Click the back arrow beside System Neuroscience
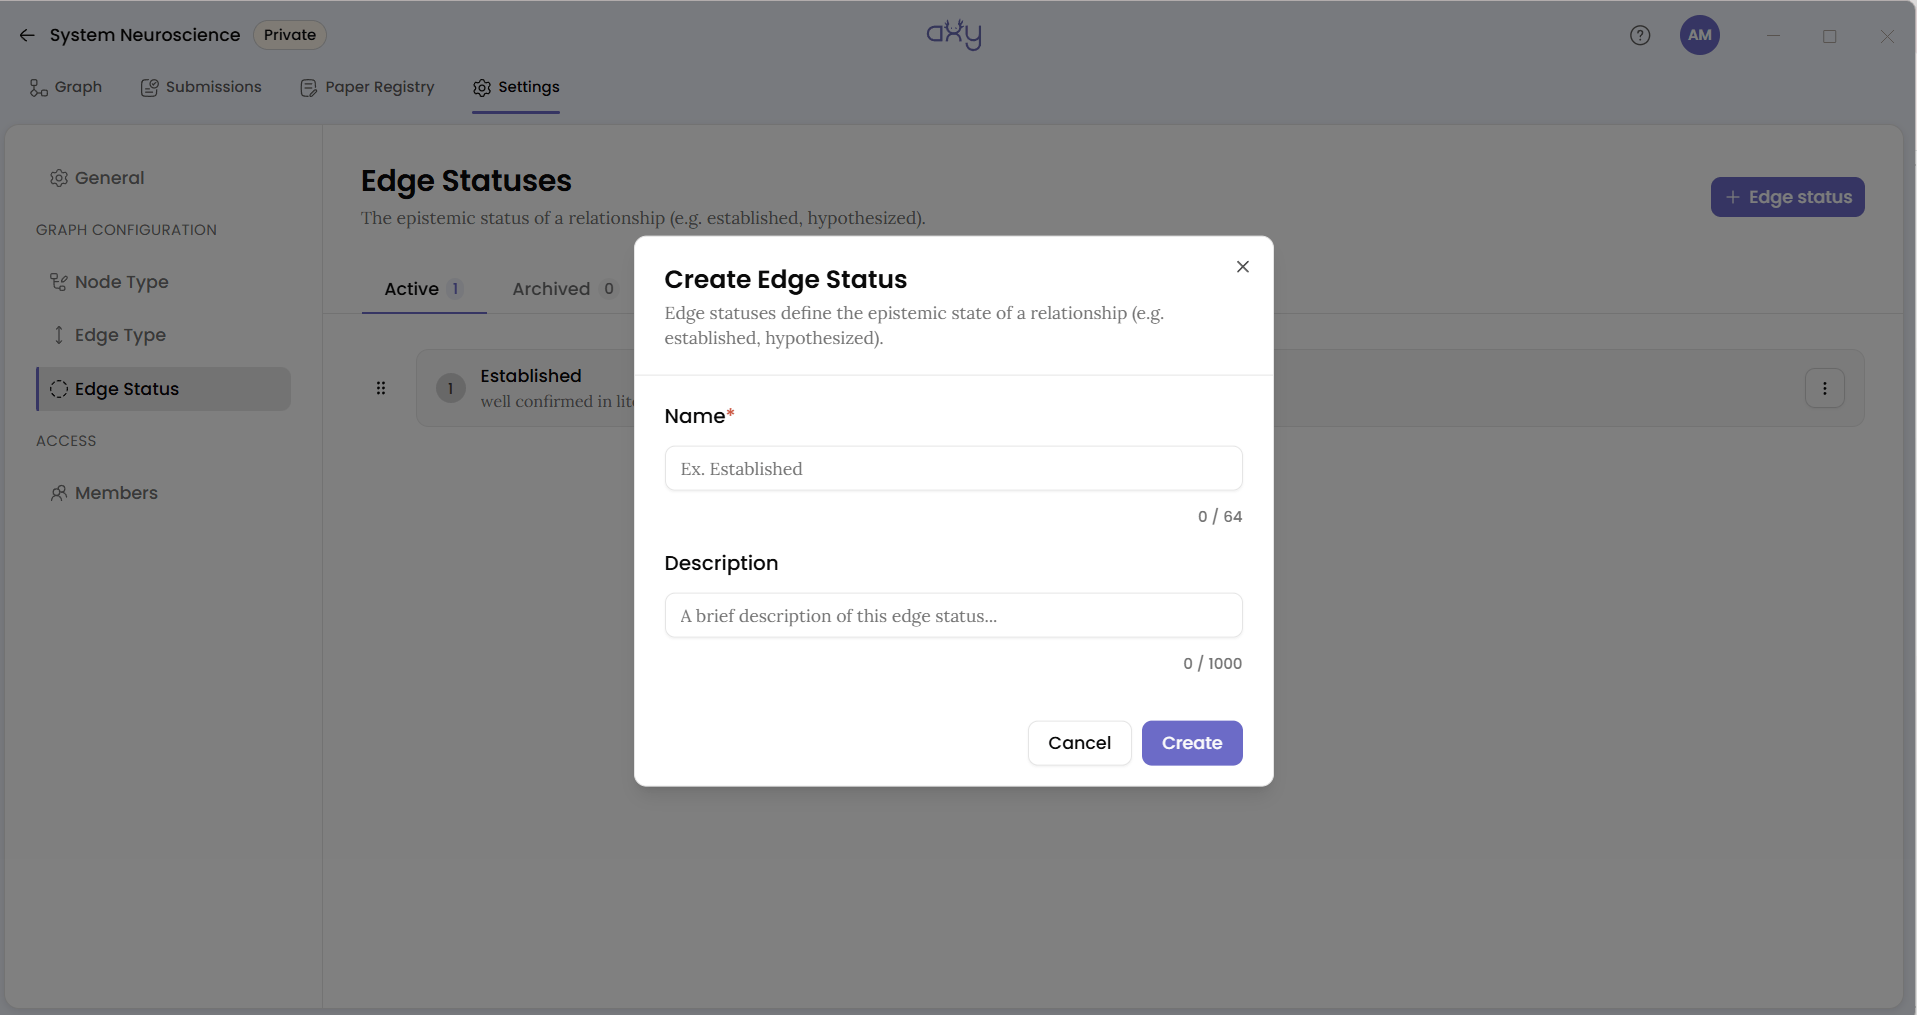 point(27,35)
